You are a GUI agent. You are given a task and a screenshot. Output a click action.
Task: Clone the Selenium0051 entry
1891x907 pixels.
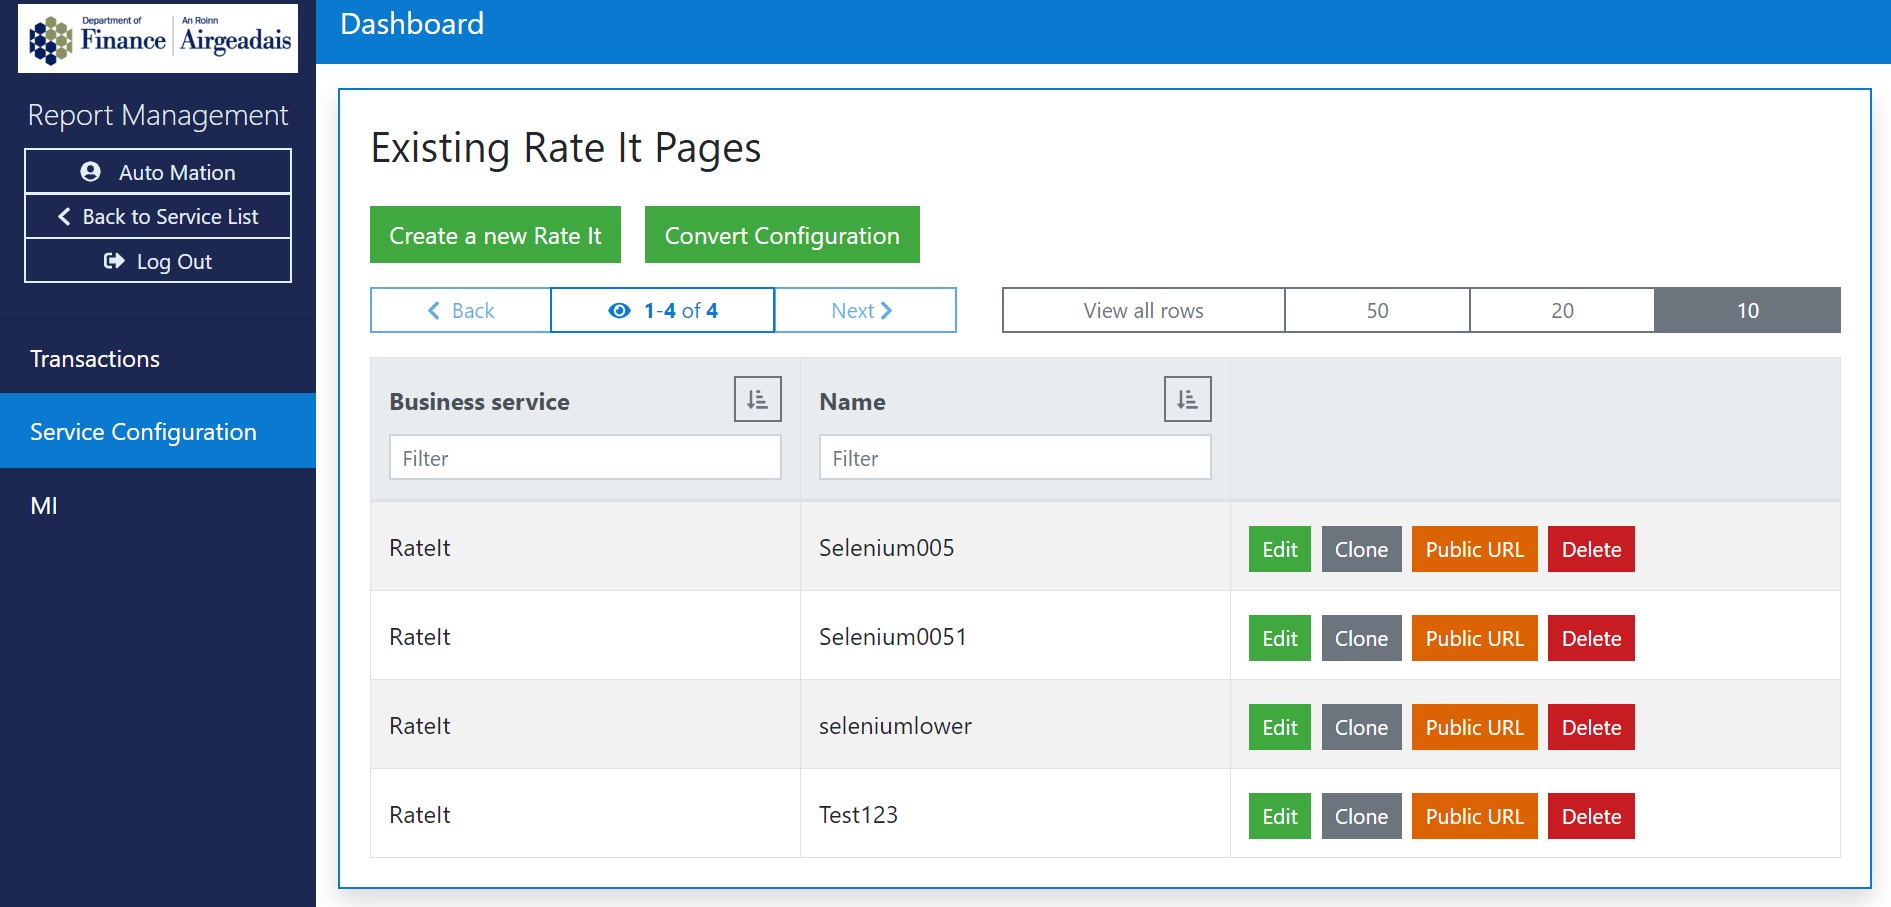(x=1361, y=638)
